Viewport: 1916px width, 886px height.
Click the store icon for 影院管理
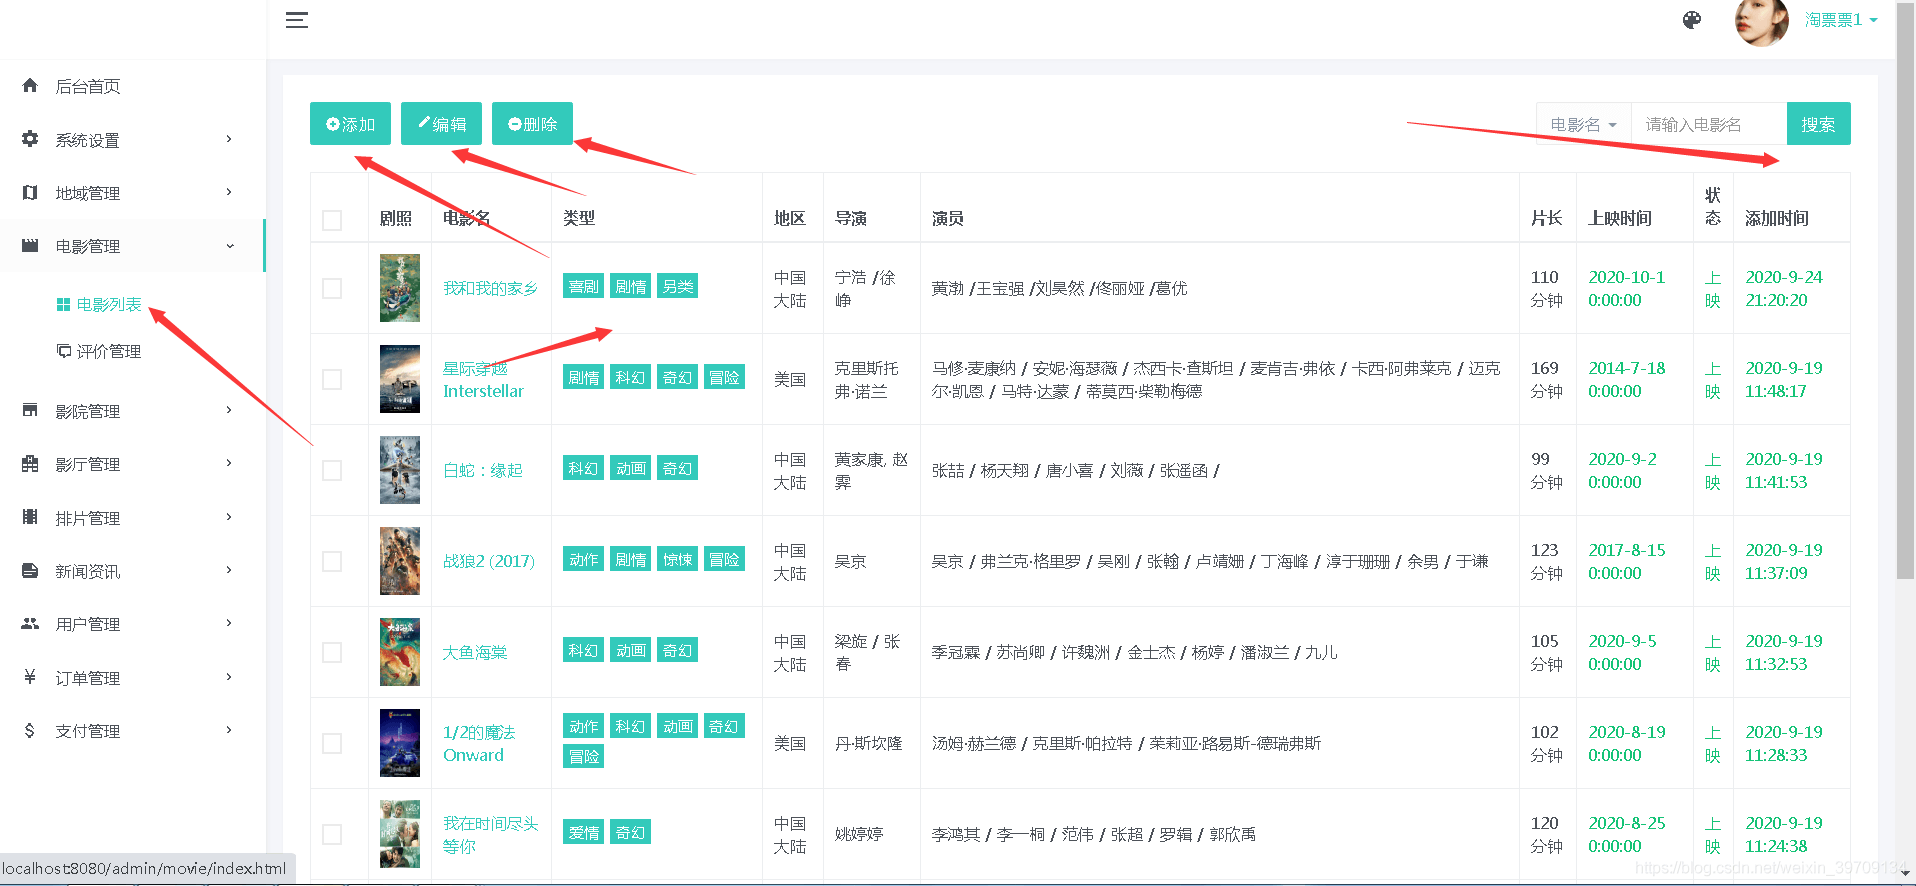[30, 410]
